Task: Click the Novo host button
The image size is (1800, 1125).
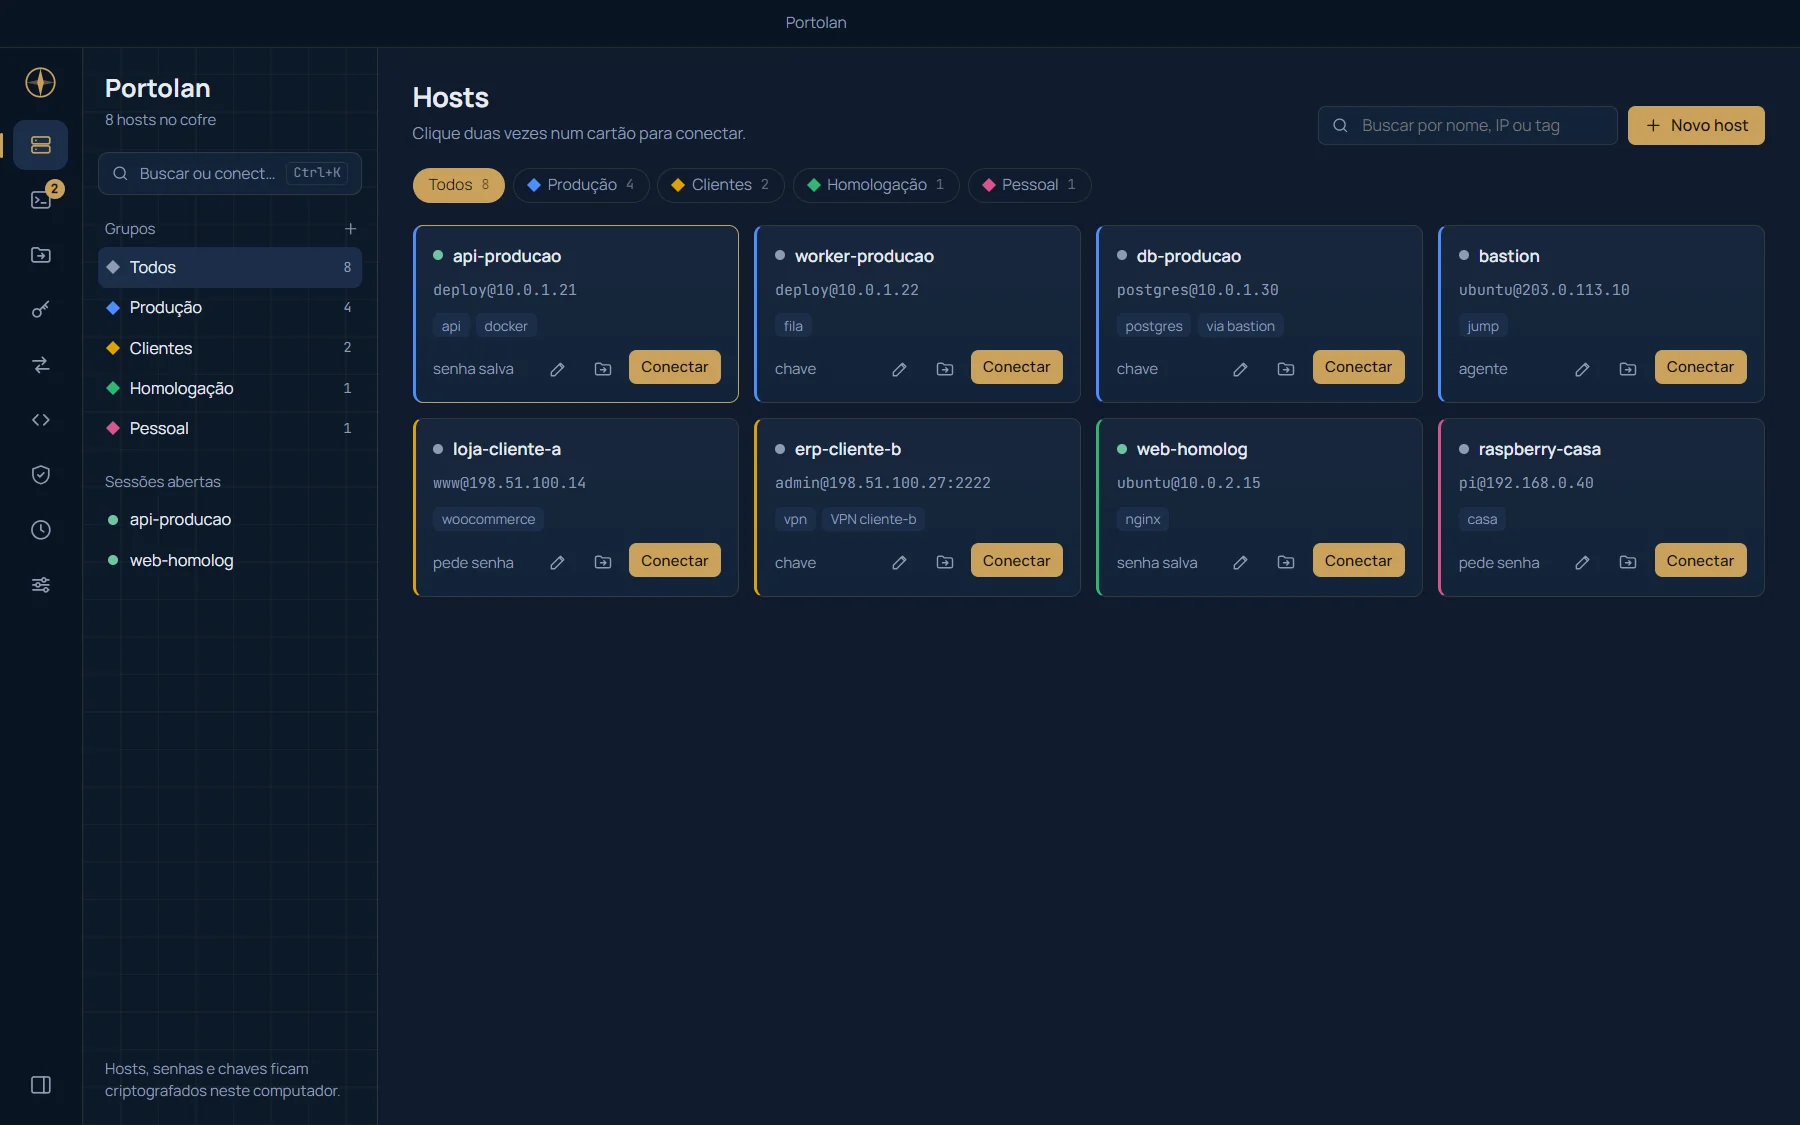Action: [x=1696, y=126]
